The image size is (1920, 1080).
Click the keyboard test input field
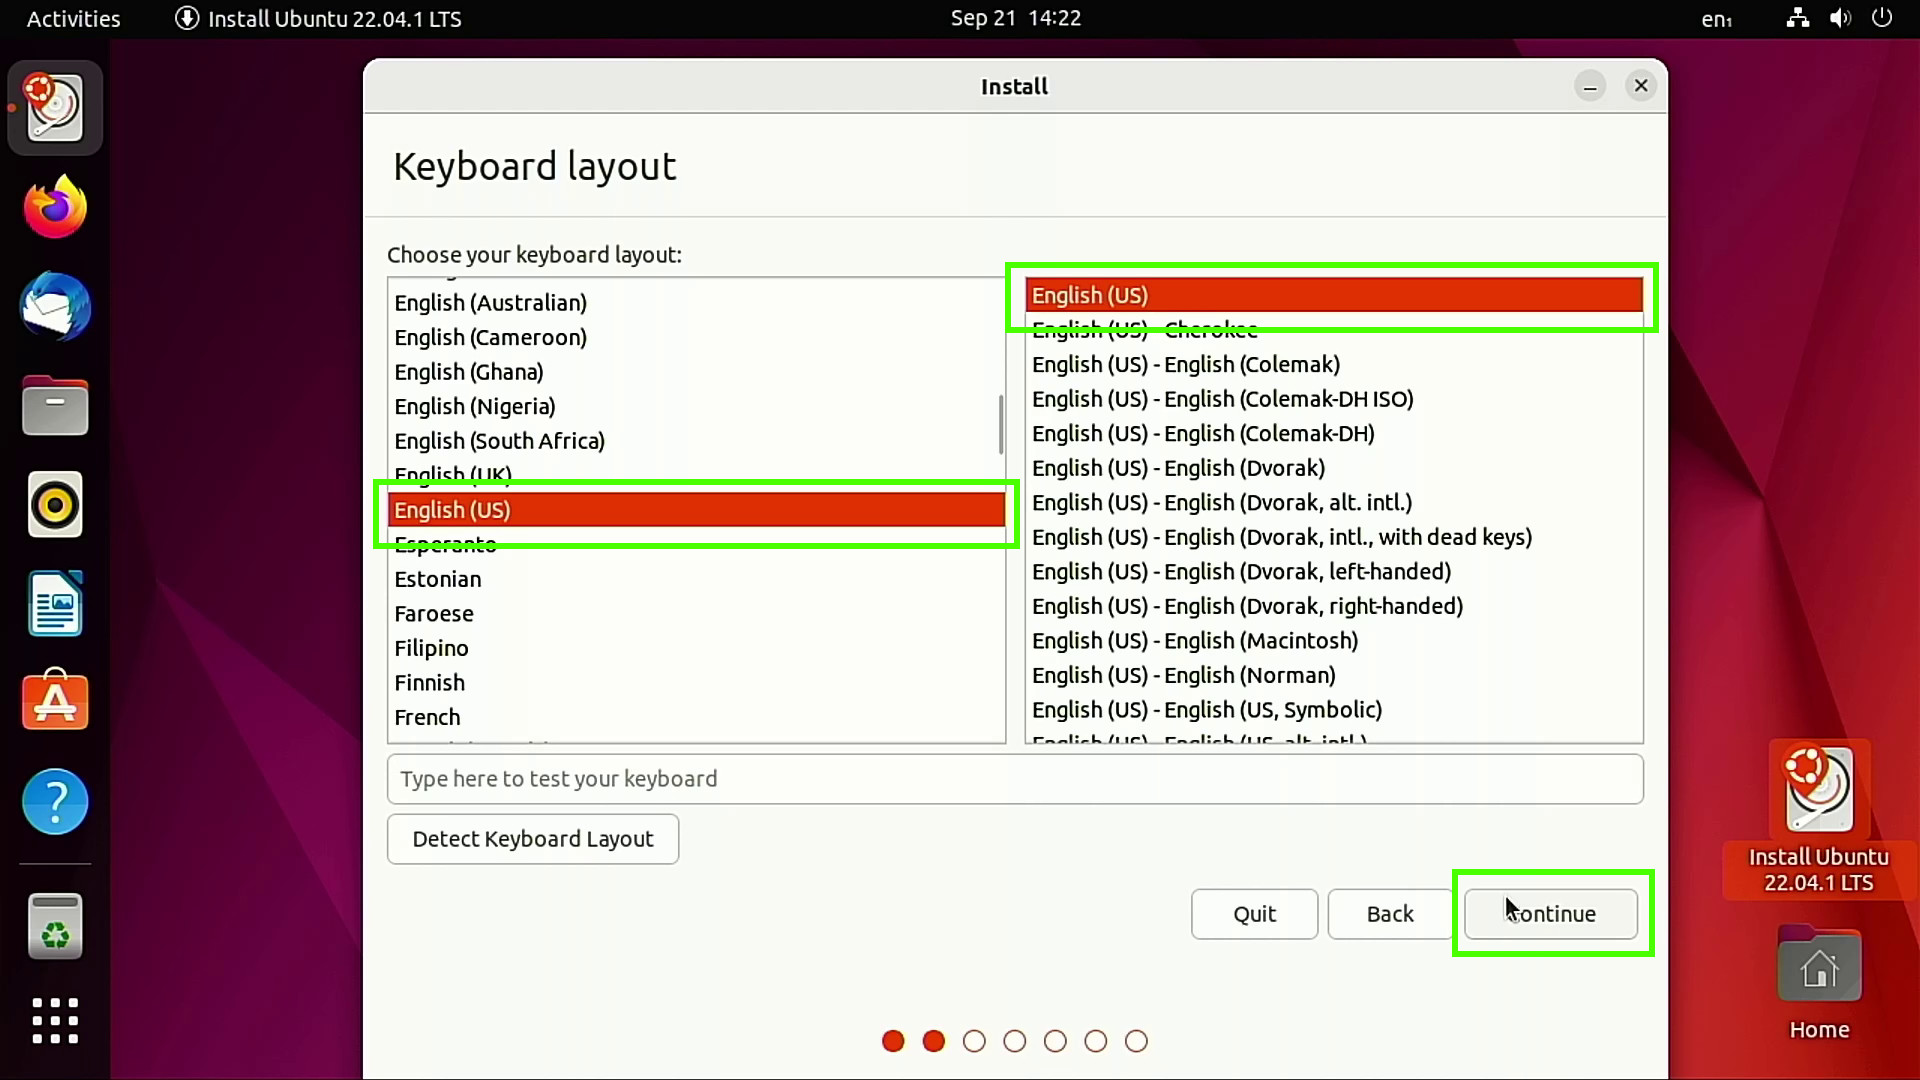click(x=1014, y=778)
